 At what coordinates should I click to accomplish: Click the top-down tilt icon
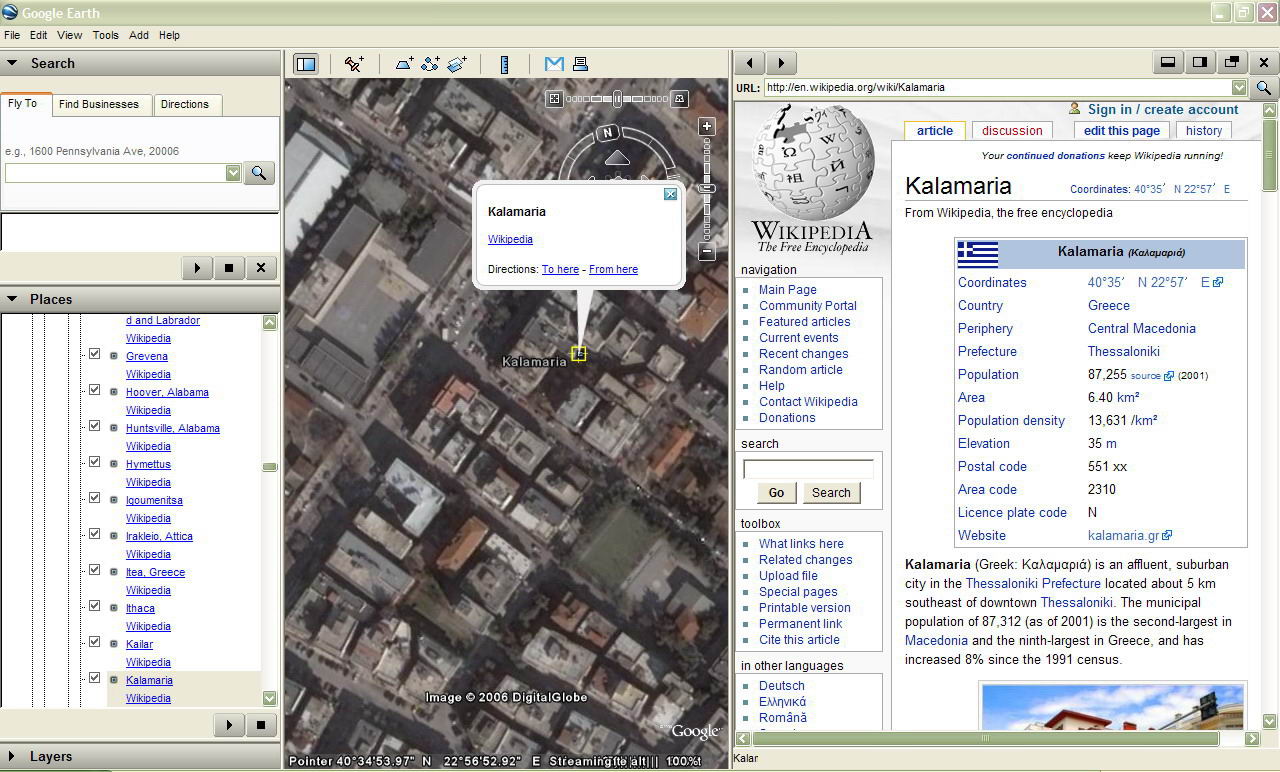tap(554, 99)
